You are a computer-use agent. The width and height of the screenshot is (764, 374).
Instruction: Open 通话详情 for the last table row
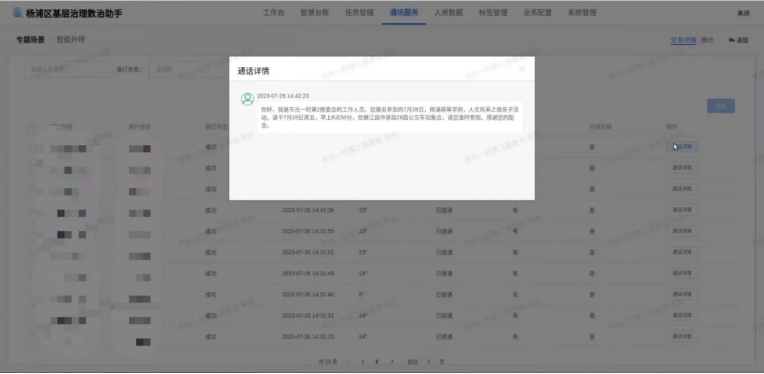coord(682,337)
